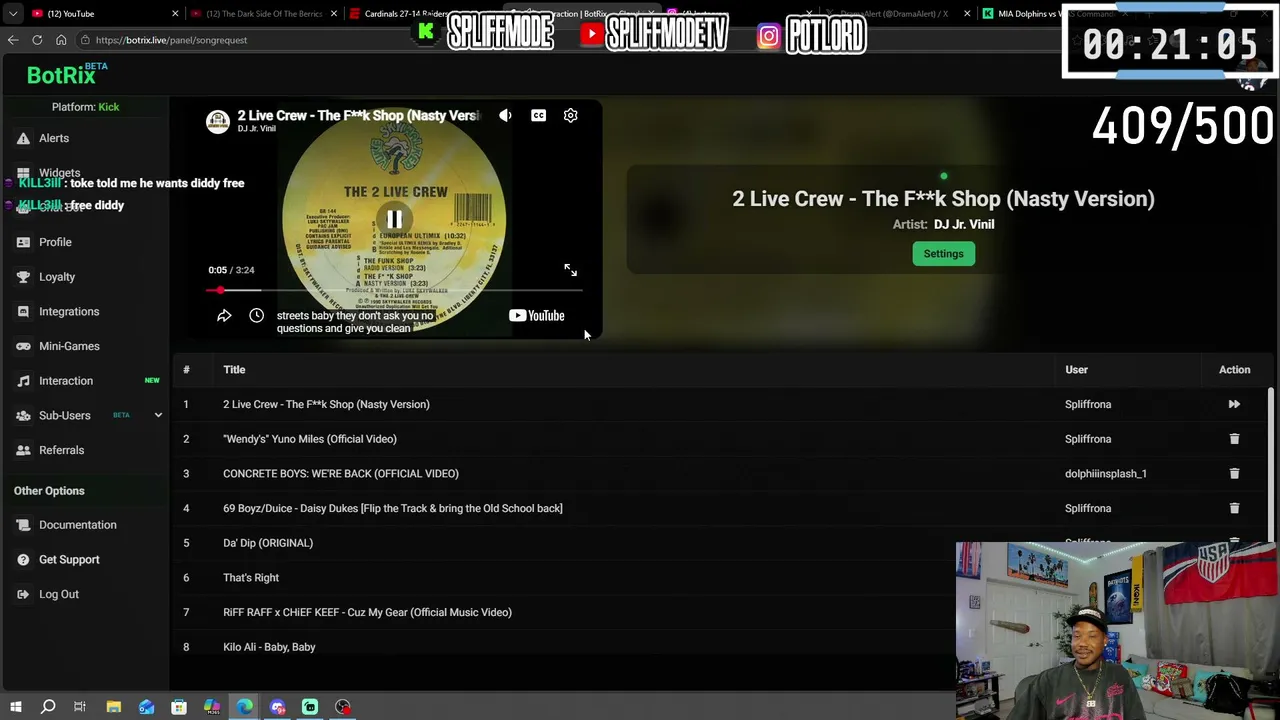Select Kilo Ali - Baby, Baby title
Image resolution: width=1280 pixels, height=720 pixels.
pos(269,647)
